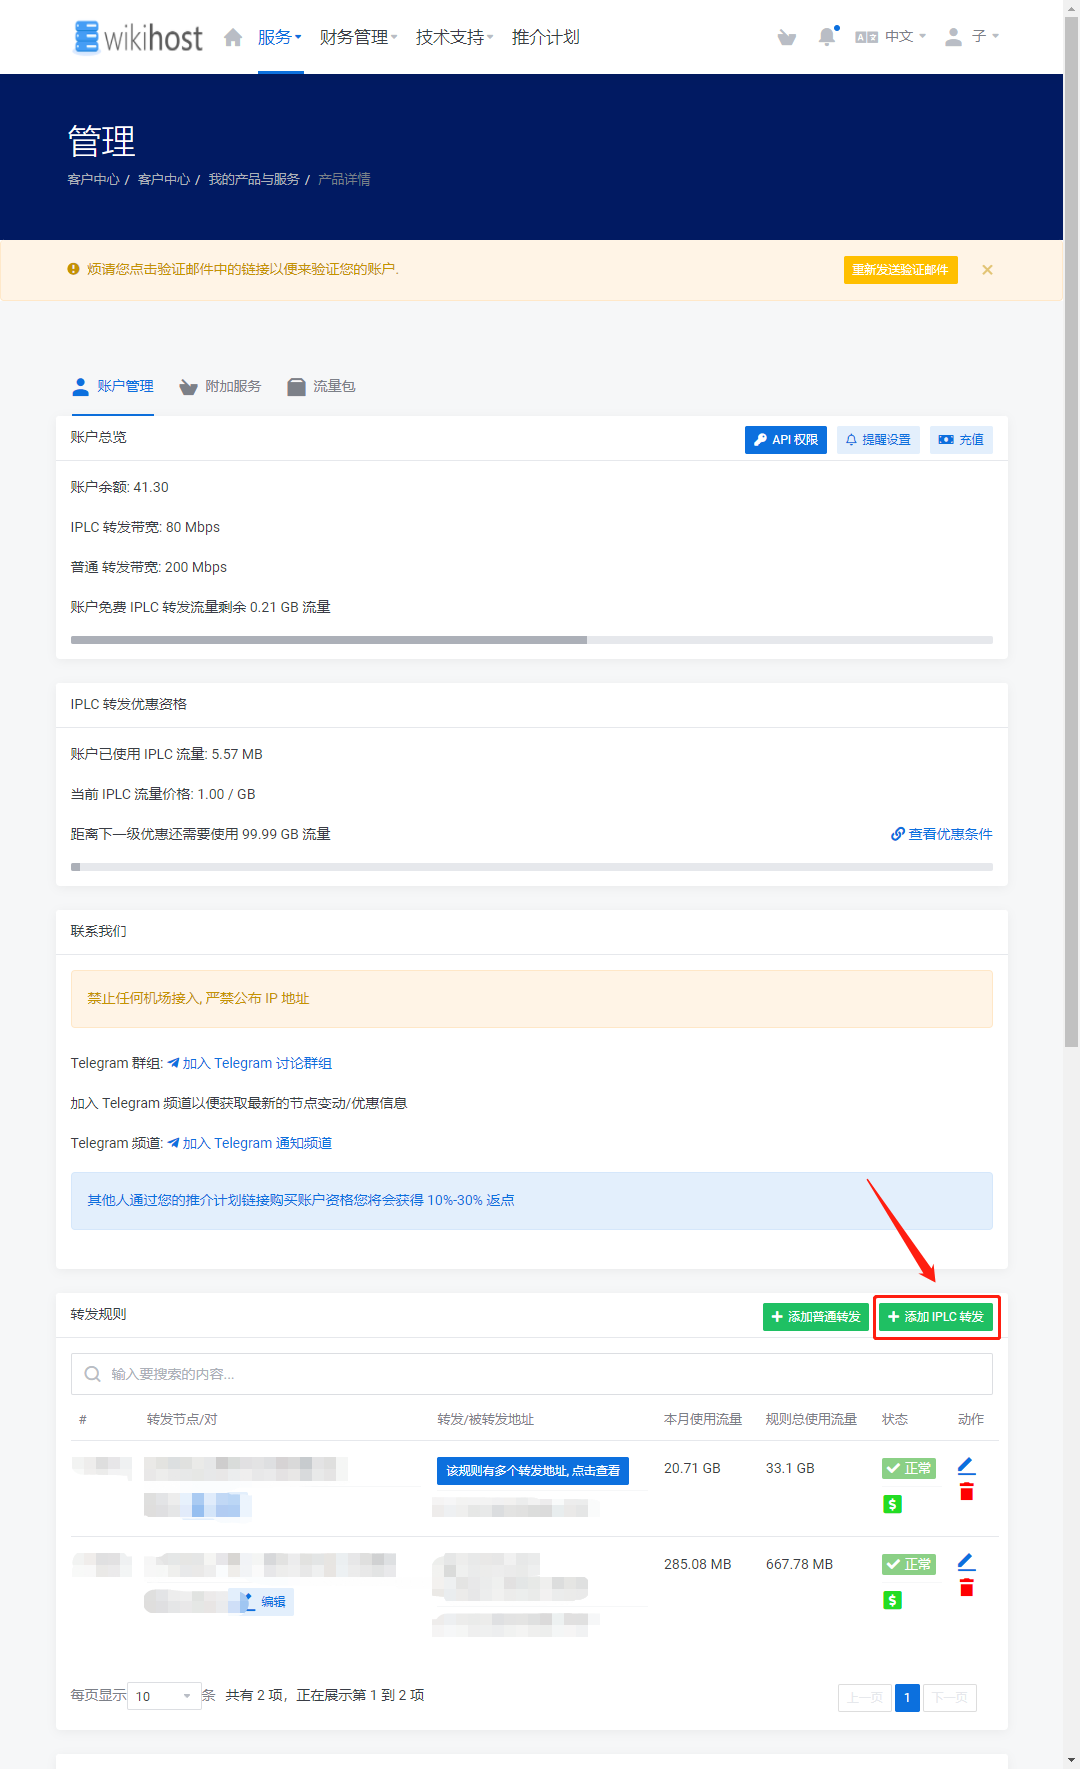The image size is (1080, 1769).
Task: Delete the 20.71 GB forwarding rule
Action: 966,1492
